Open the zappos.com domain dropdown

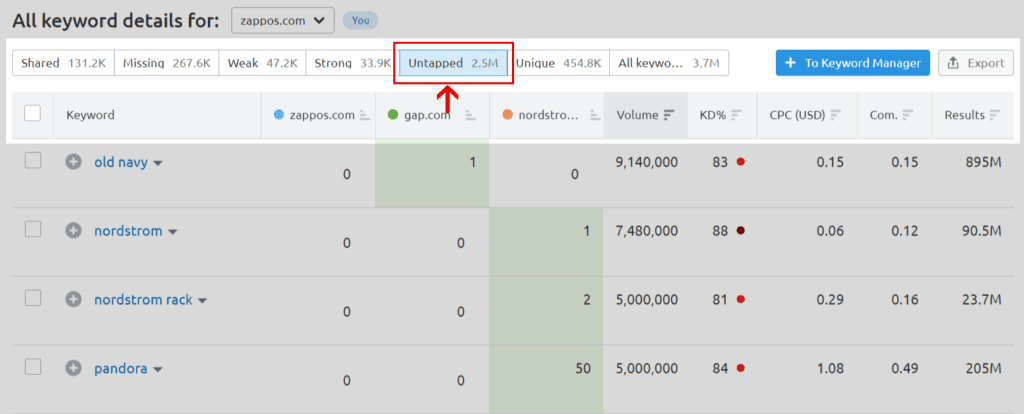[283, 20]
